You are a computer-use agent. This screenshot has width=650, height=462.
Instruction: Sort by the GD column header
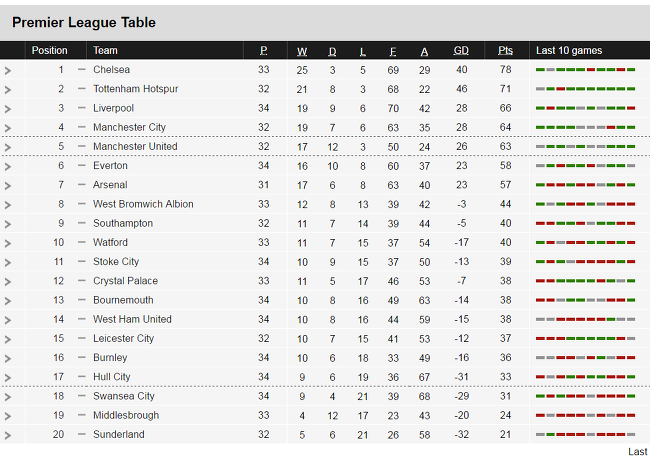[461, 51]
